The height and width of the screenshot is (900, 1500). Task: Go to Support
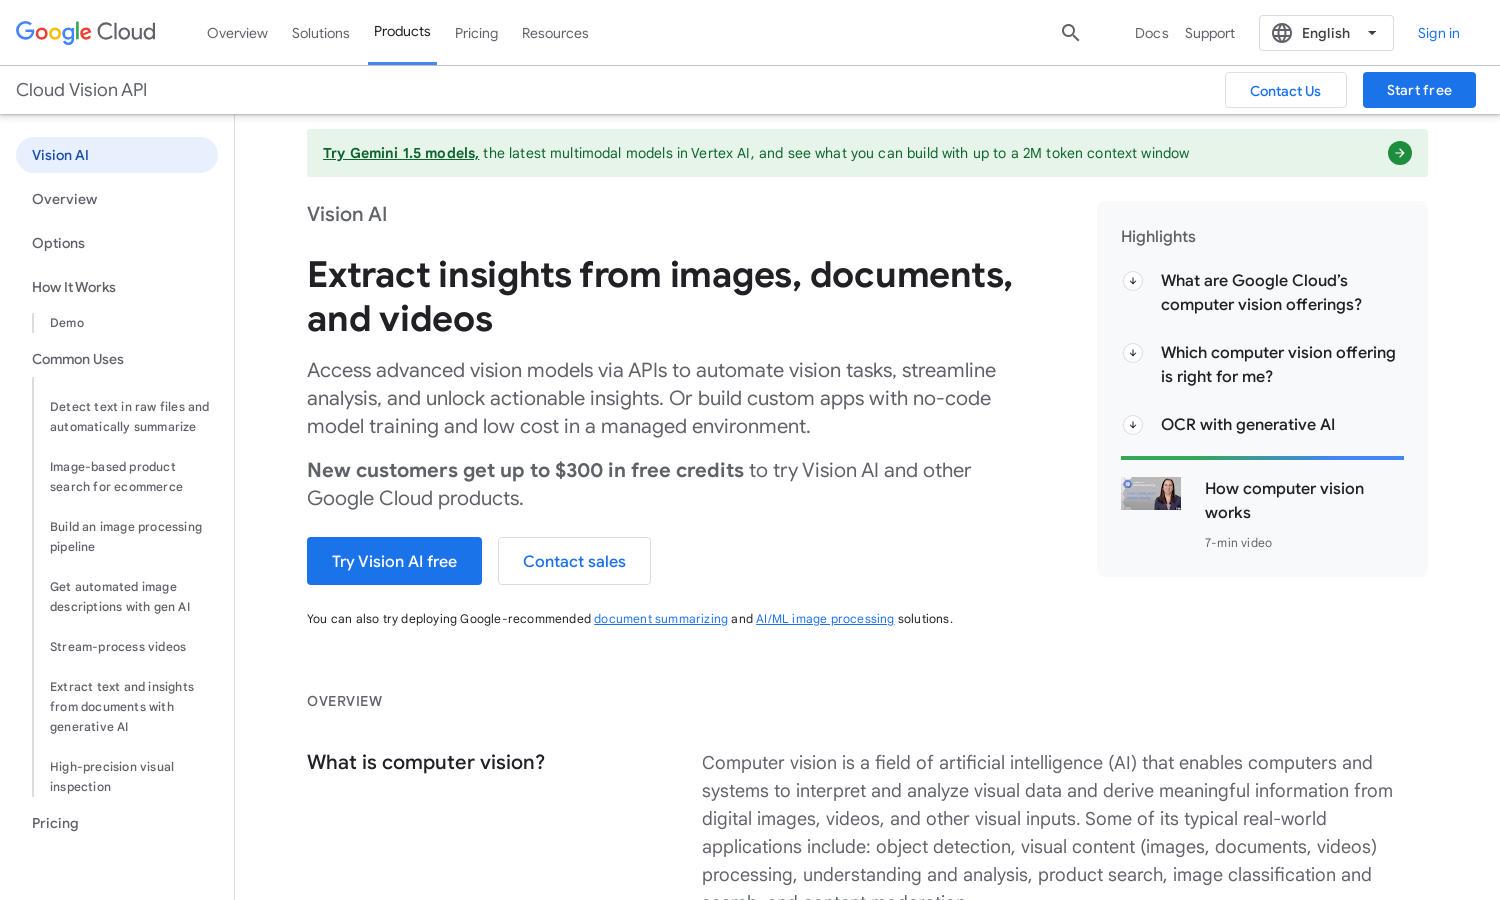click(1210, 33)
